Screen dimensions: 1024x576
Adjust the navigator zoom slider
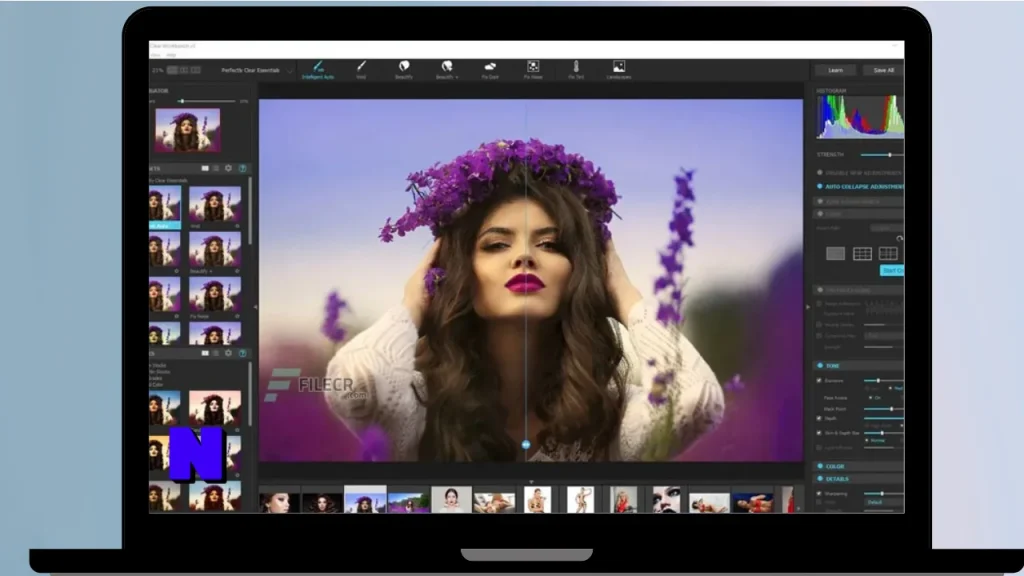pyautogui.click(x=207, y=101)
